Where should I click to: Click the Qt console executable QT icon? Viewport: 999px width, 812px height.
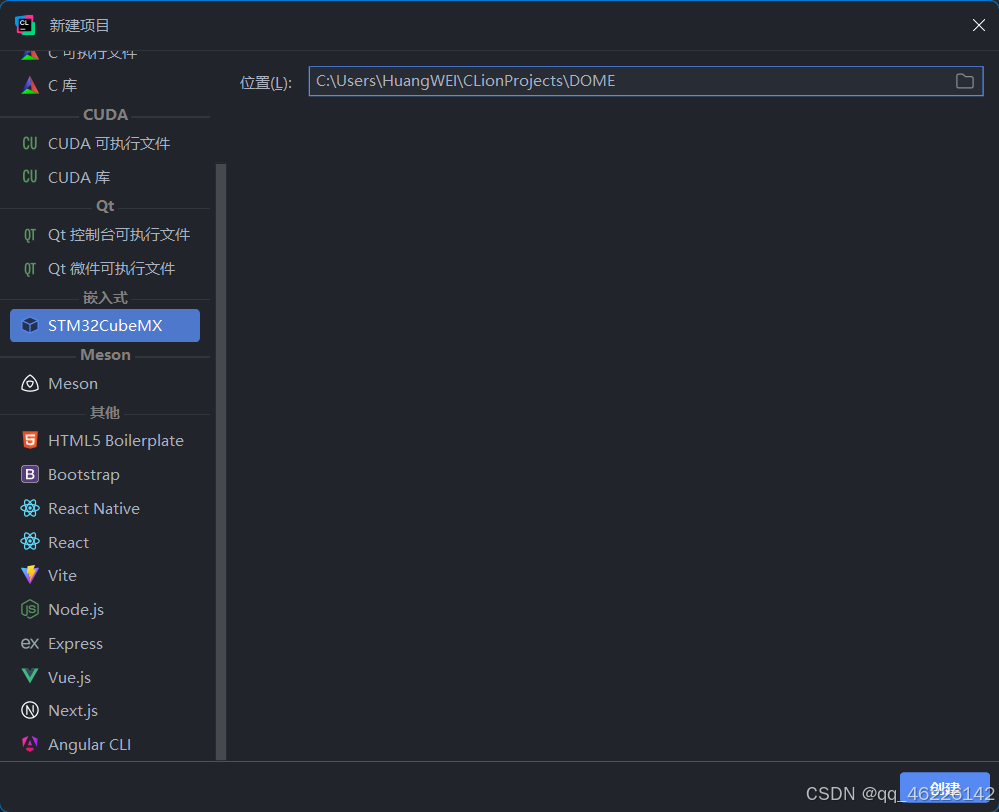[x=30, y=235]
